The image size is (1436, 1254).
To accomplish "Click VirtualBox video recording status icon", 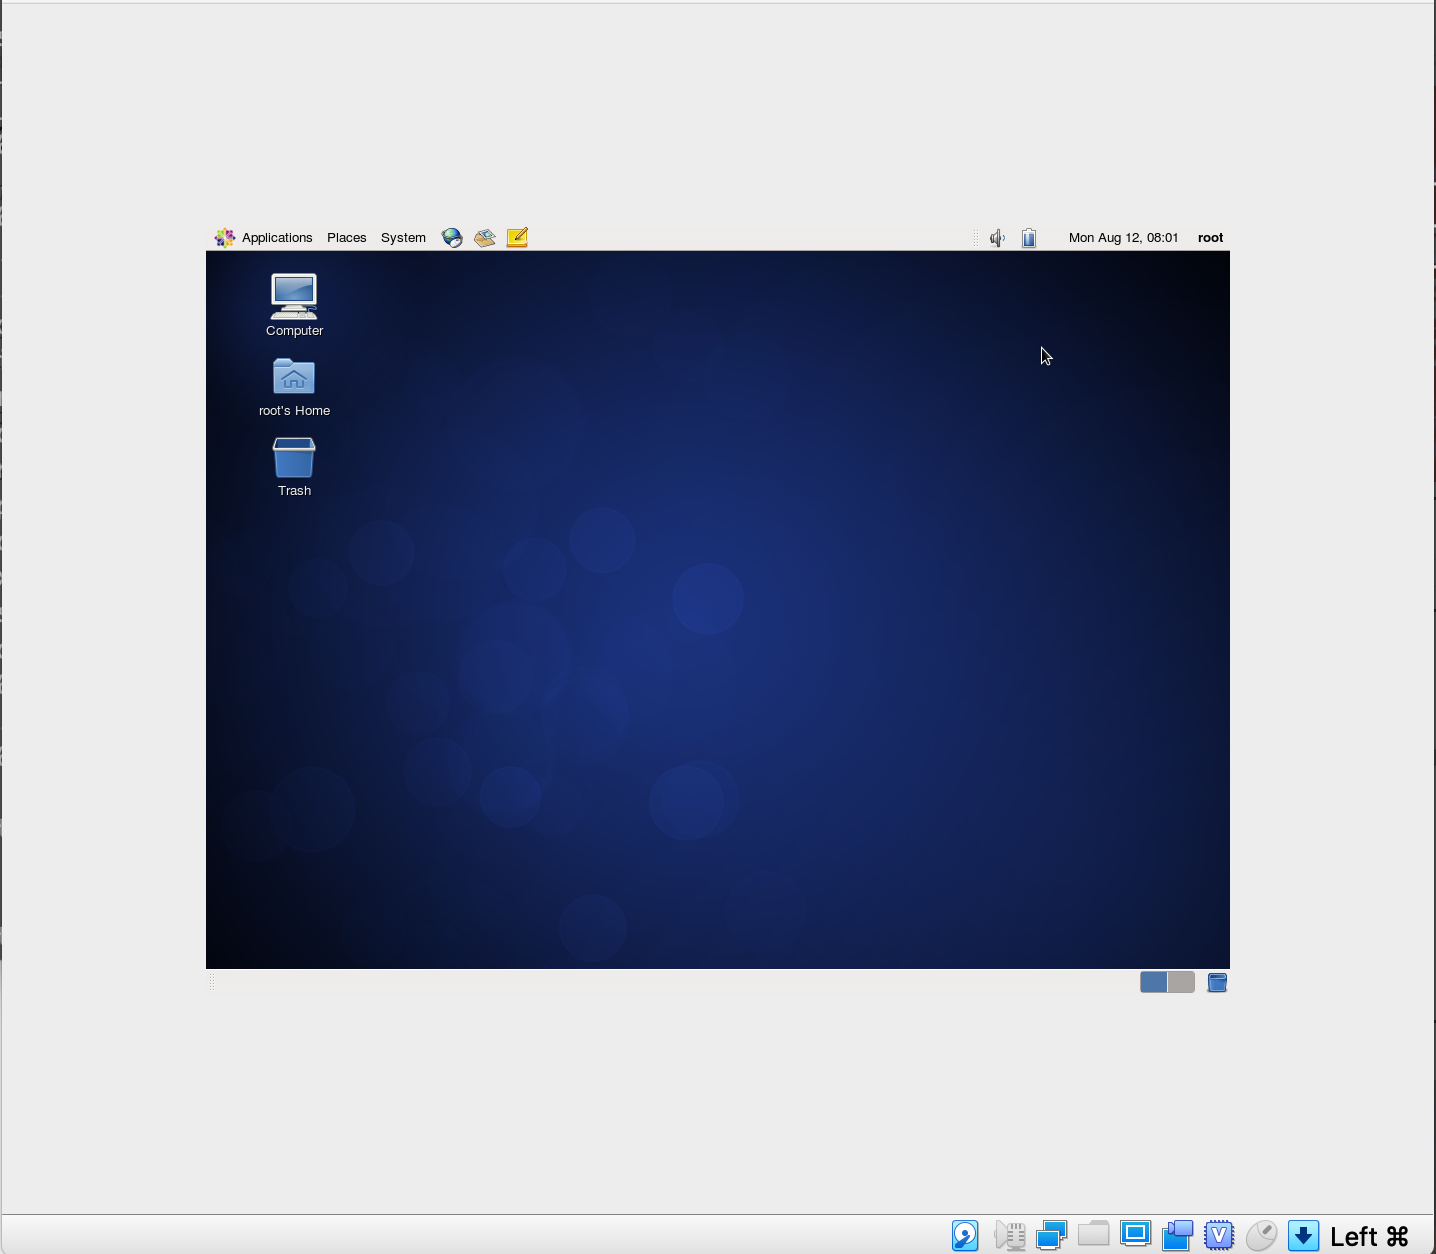I will click(1178, 1236).
